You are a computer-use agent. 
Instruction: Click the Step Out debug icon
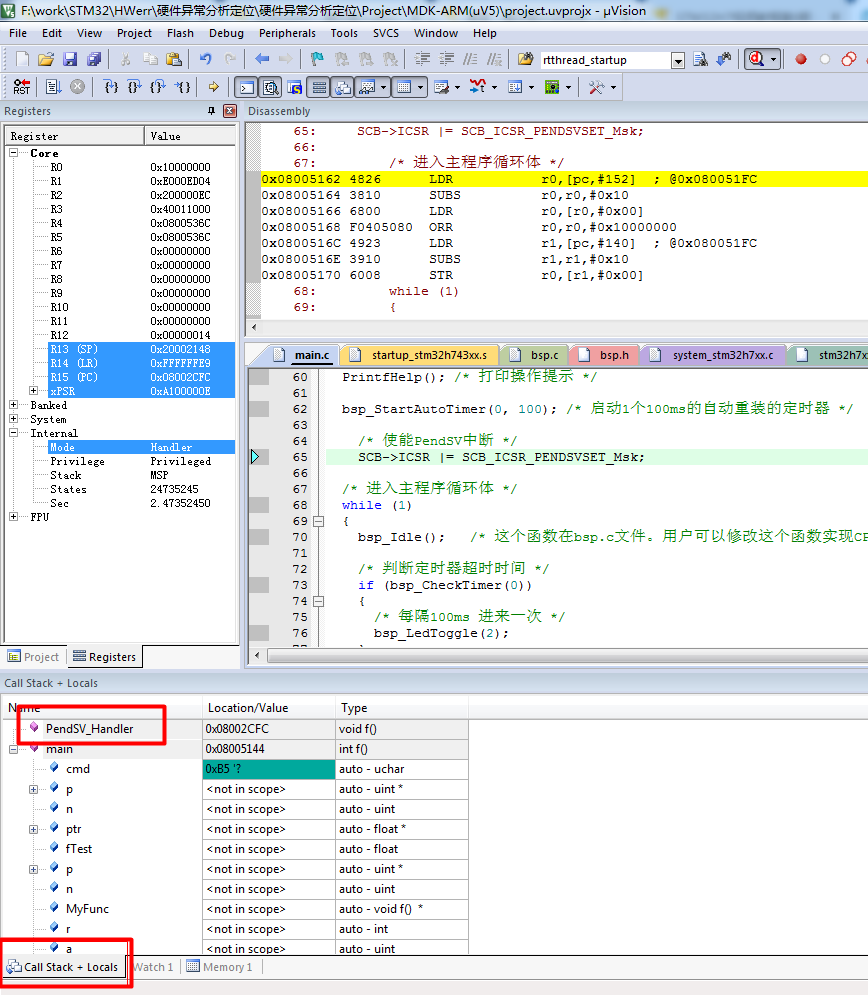156,87
